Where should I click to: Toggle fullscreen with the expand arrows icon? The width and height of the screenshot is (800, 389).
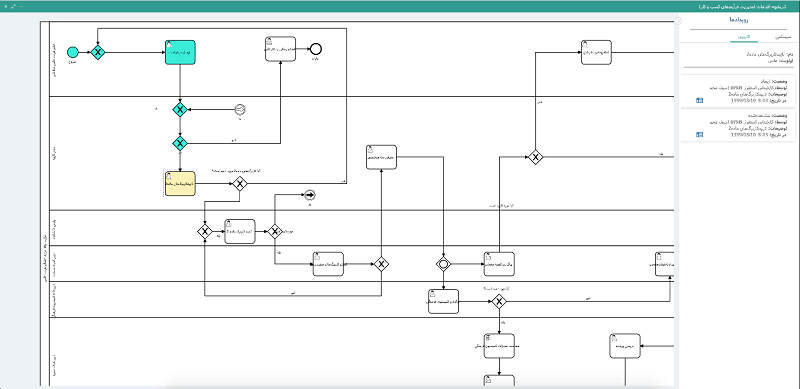pos(13,6)
